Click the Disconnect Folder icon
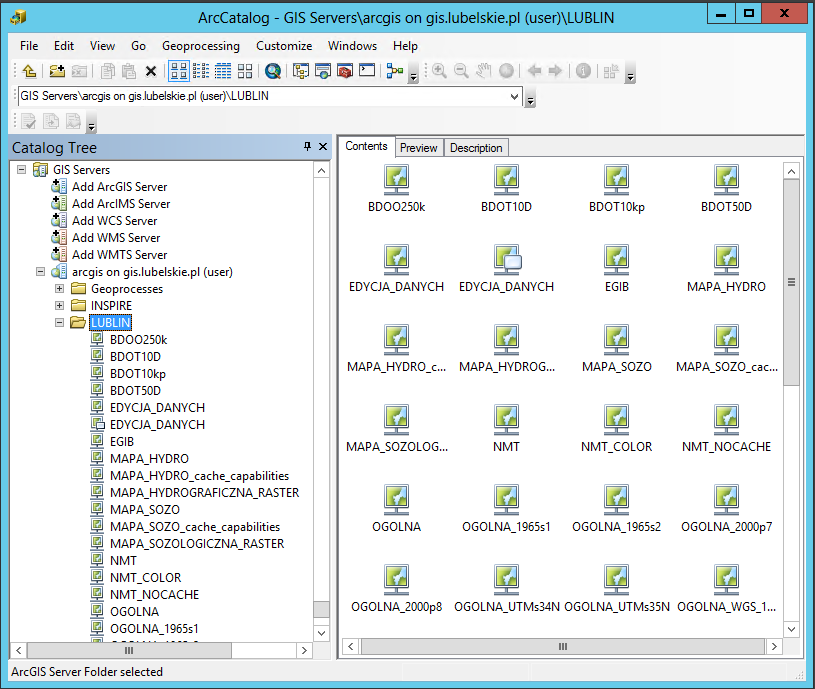This screenshot has width=815, height=689. [79, 71]
